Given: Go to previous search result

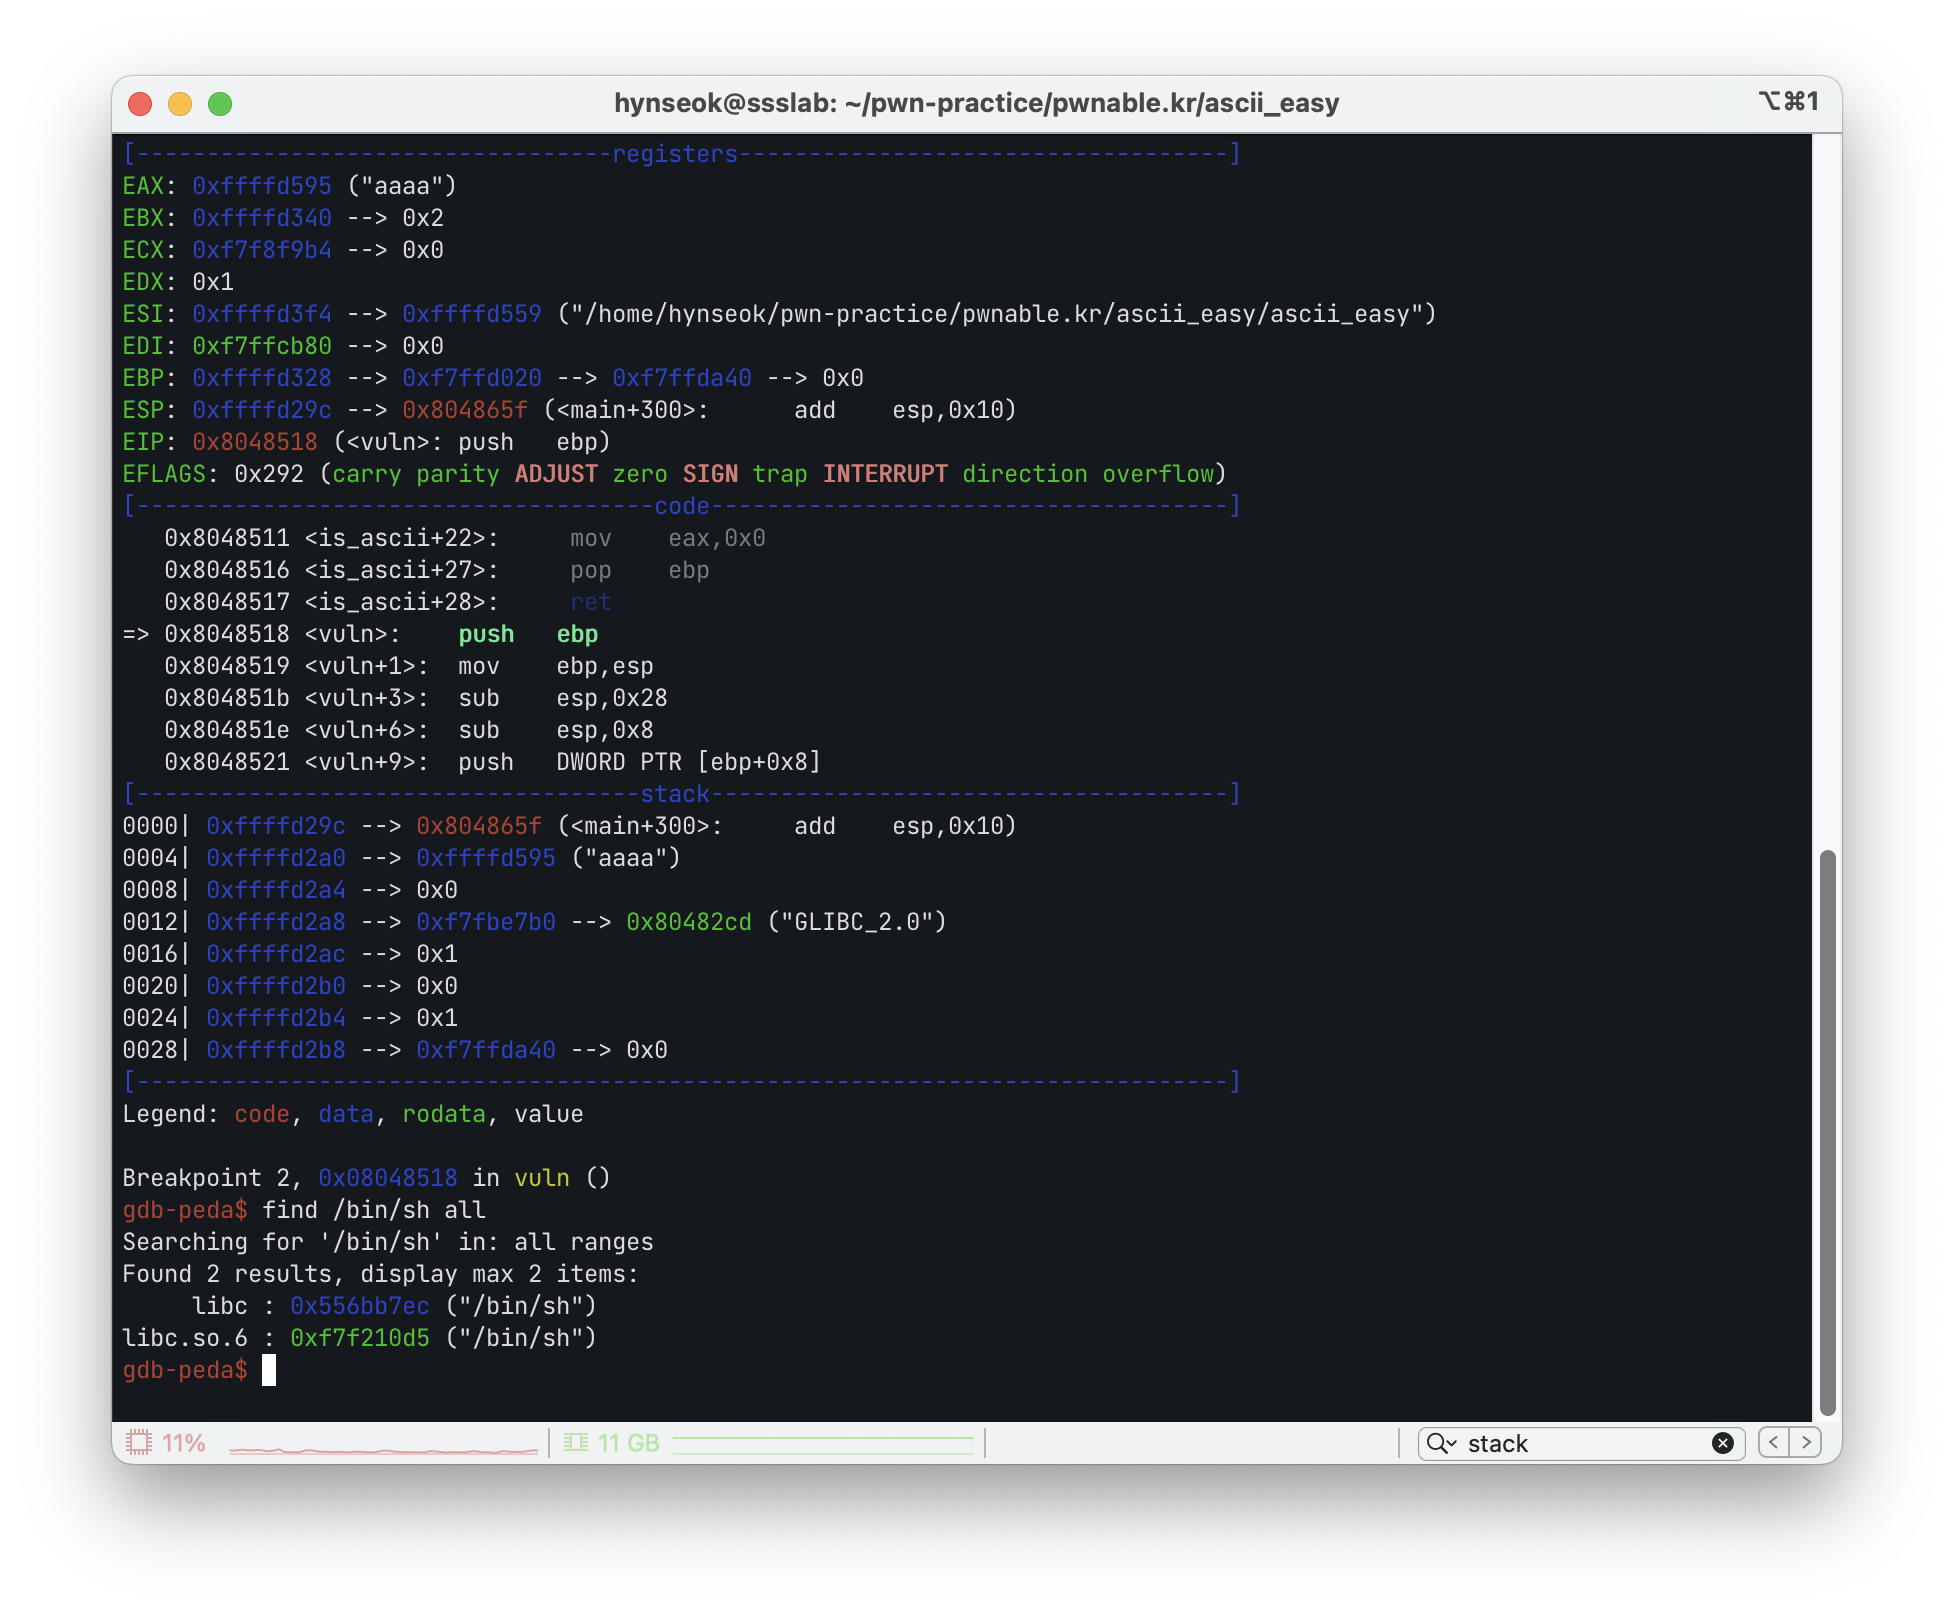Looking at the screenshot, I should pyautogui.click(x=1774, y=1442).
